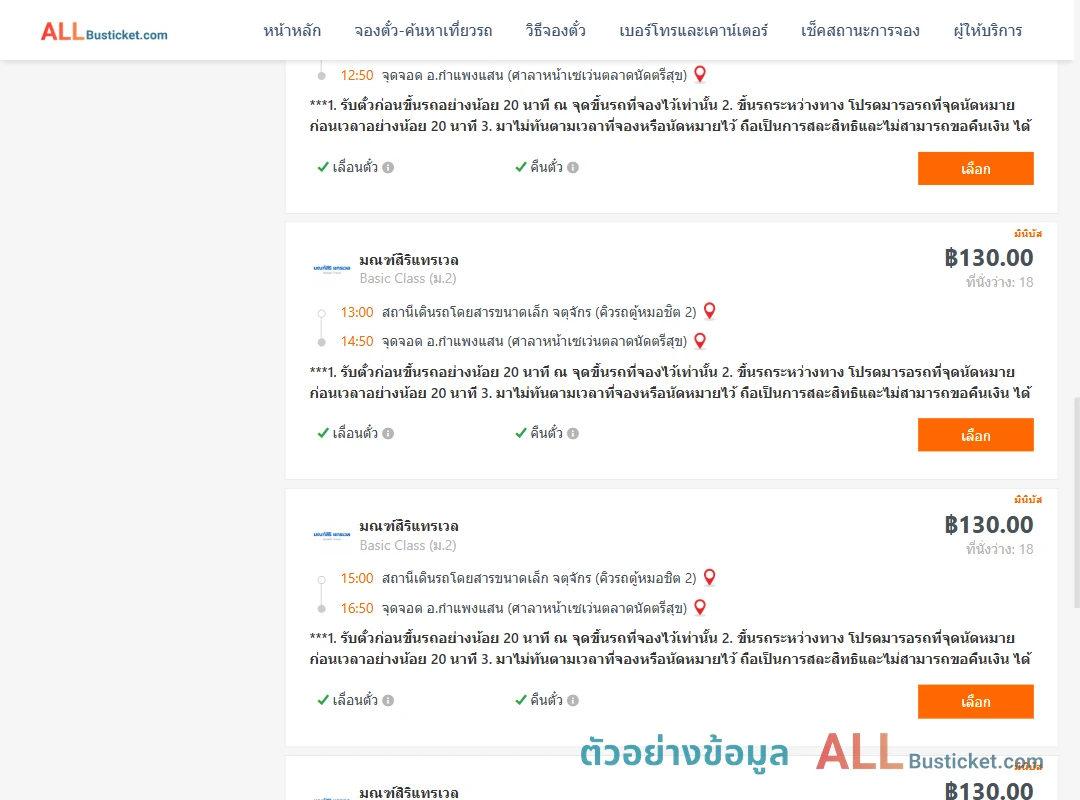This screenshot has height=800, width=1080.
Task: Go to หน้าหลัก in navigation
Action: 292,30
